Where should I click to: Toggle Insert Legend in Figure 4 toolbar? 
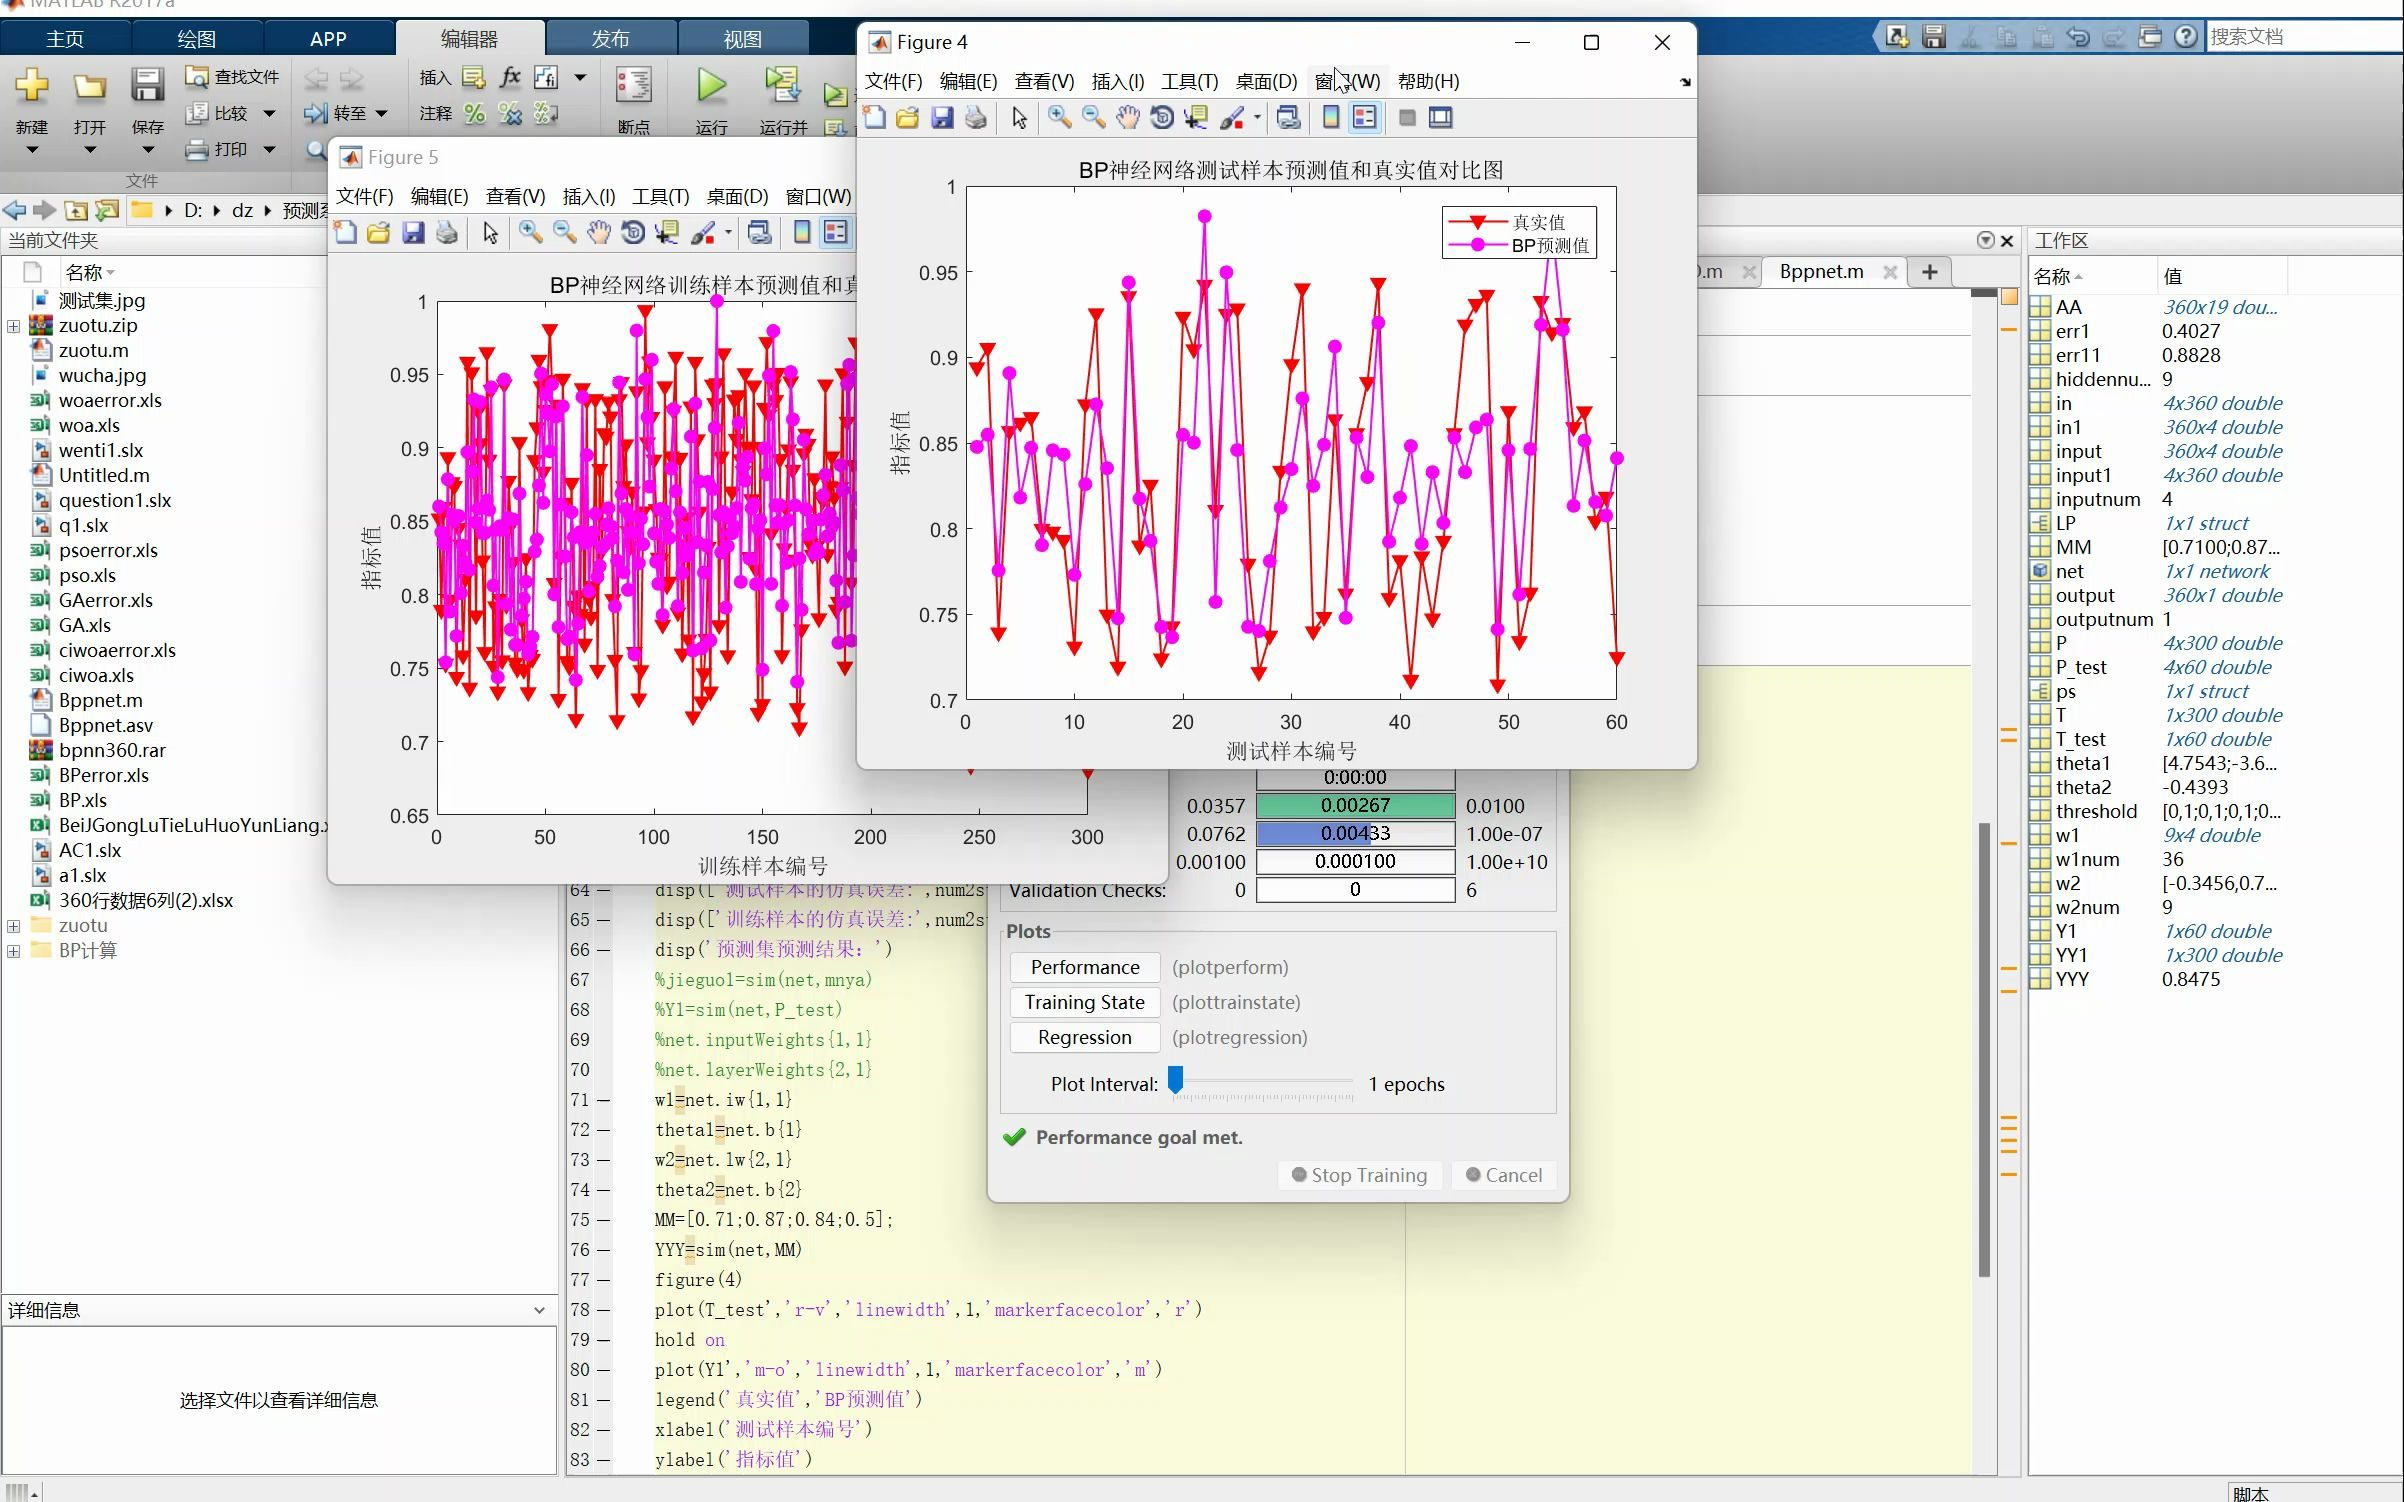click(1364, 118)
